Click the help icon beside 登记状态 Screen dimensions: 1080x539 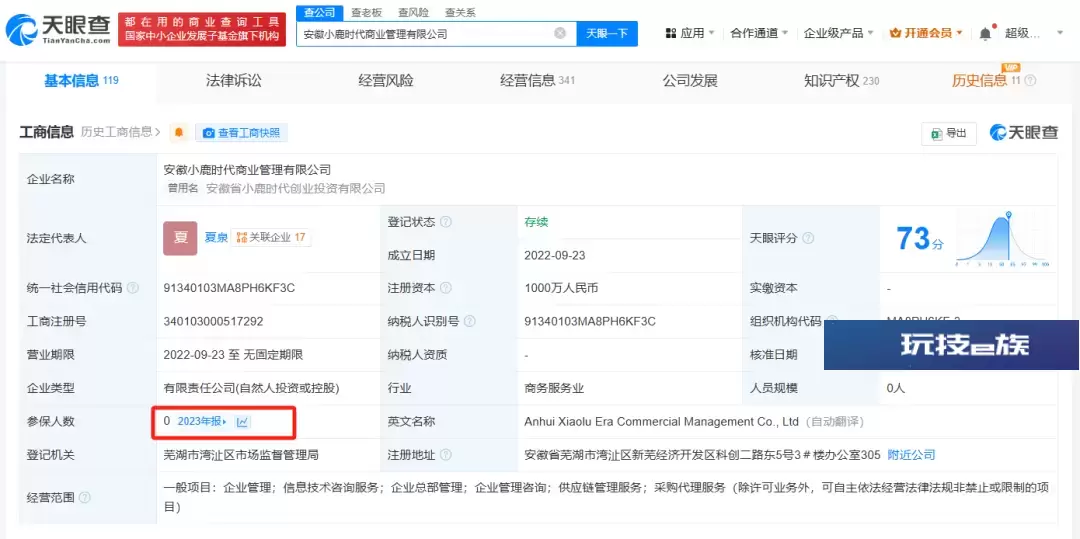coord(446,222)
